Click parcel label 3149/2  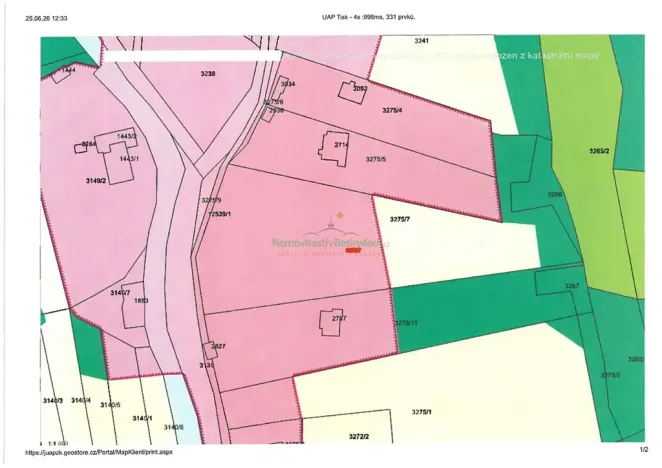coord(96,180)
